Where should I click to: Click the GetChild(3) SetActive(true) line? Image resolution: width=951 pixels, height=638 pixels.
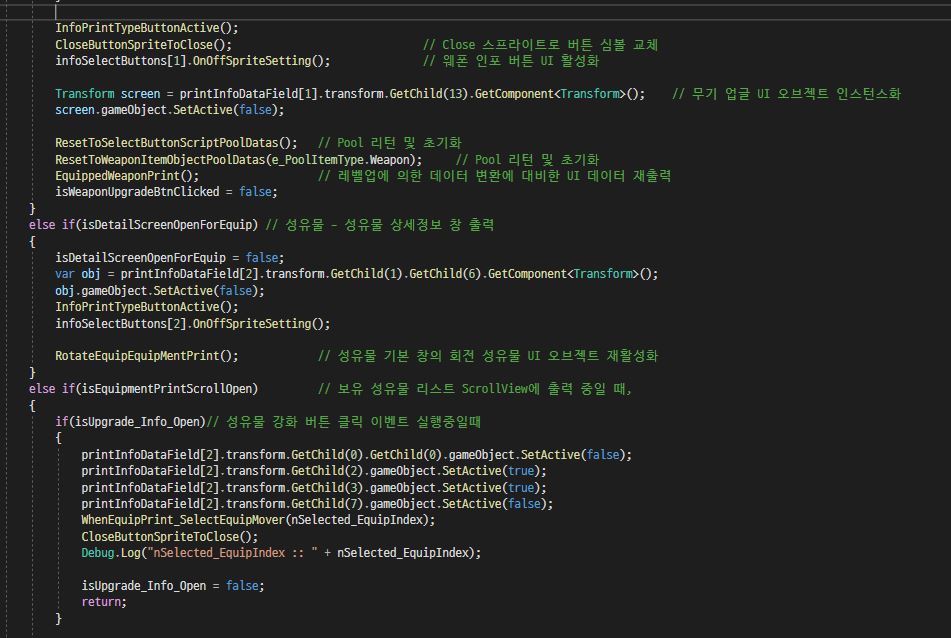coord(314,488)
